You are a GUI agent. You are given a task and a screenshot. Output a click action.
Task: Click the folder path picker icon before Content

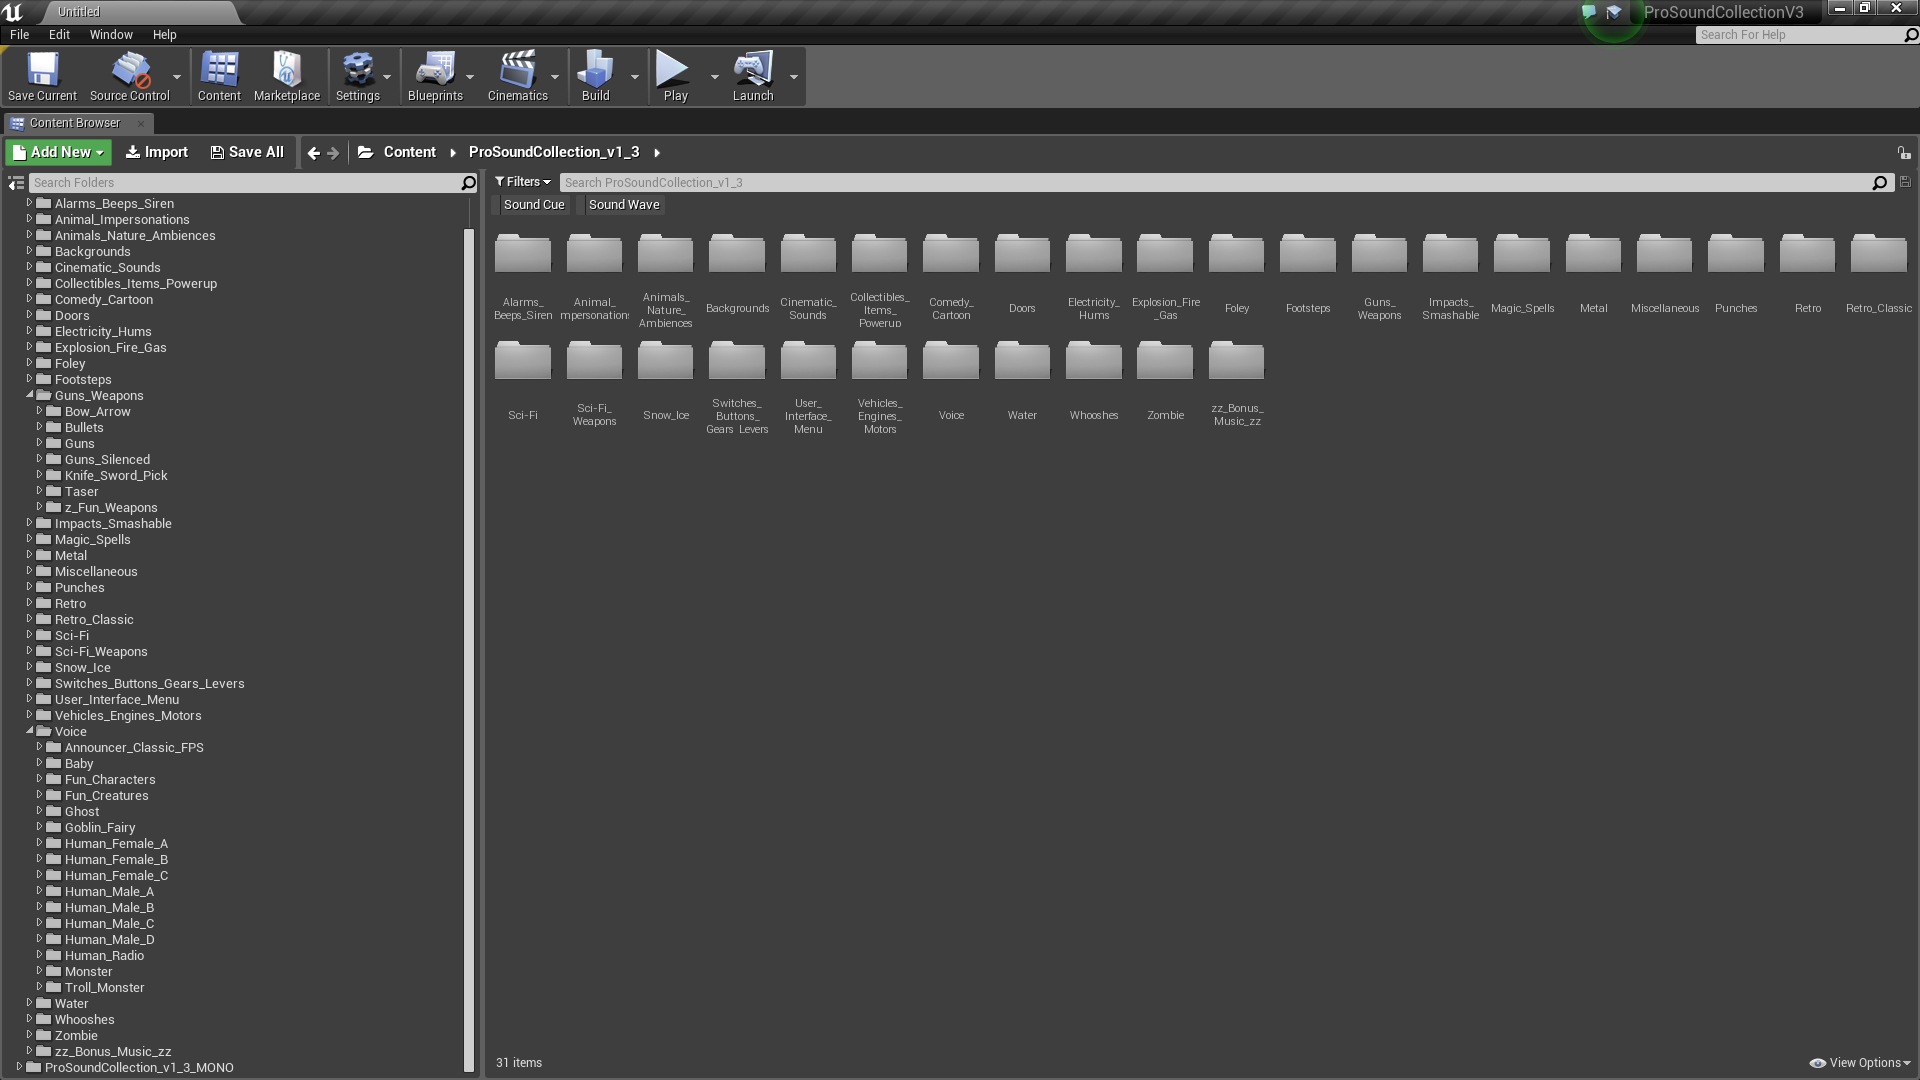coord(366,152)
